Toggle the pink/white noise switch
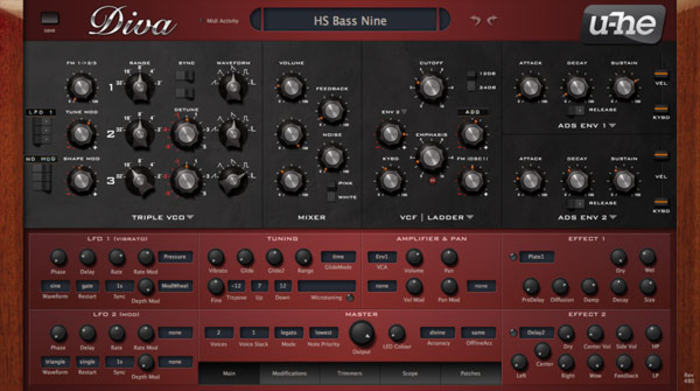 (x=331, y=191)
